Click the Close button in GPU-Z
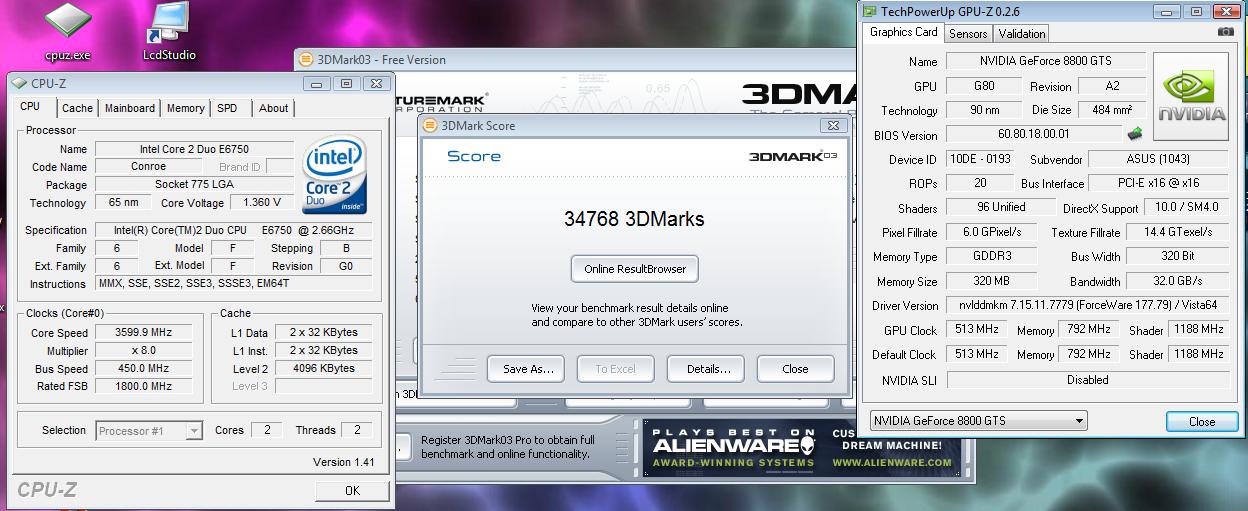 click(1202, 421)
